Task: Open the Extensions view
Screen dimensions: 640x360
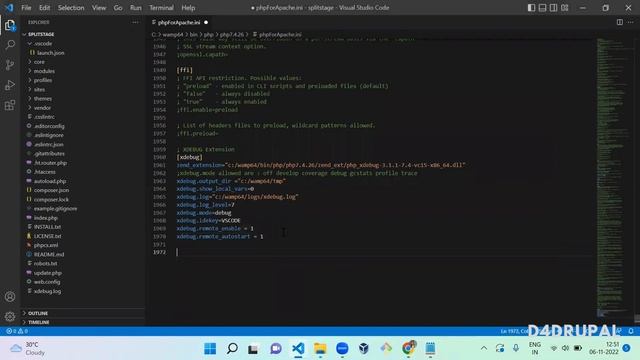Action: click(x=10, y=105)
